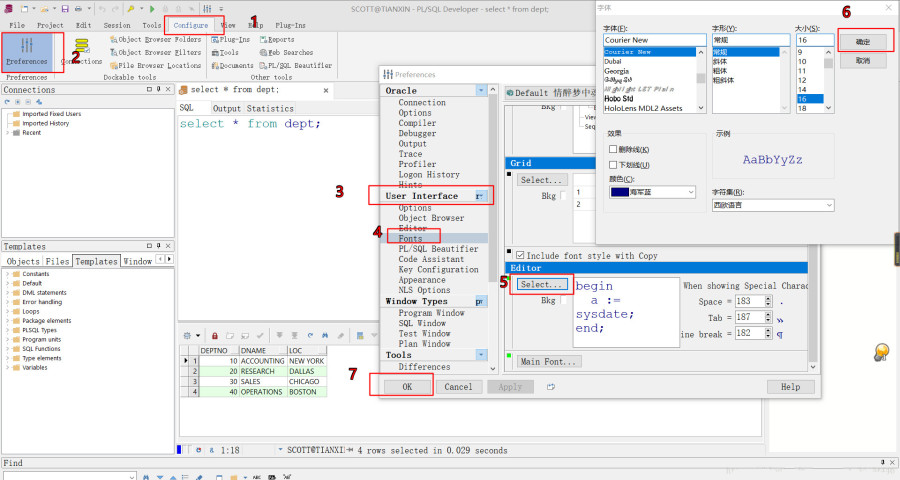Open the font color 海军蓝 dropdown

pos(691,192)
